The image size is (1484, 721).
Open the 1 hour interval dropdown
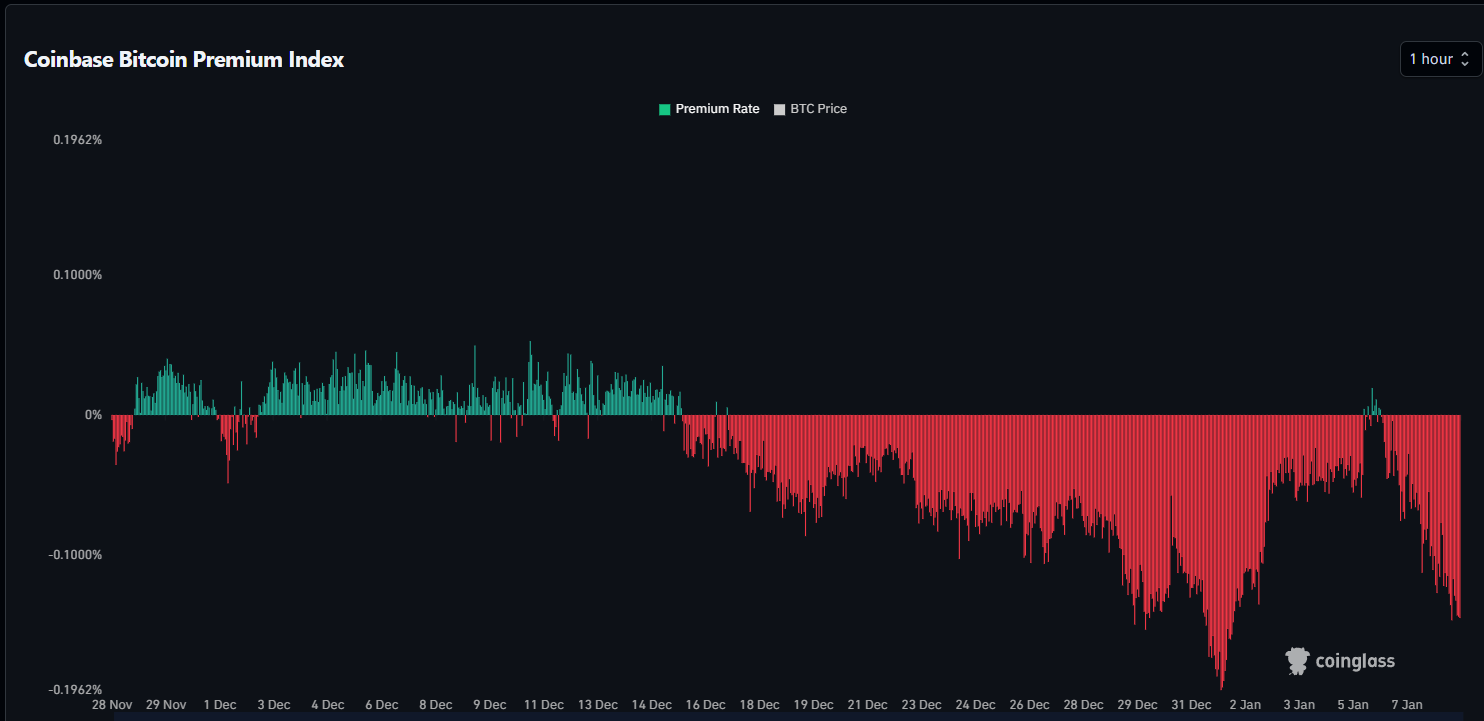point(1440,59)
